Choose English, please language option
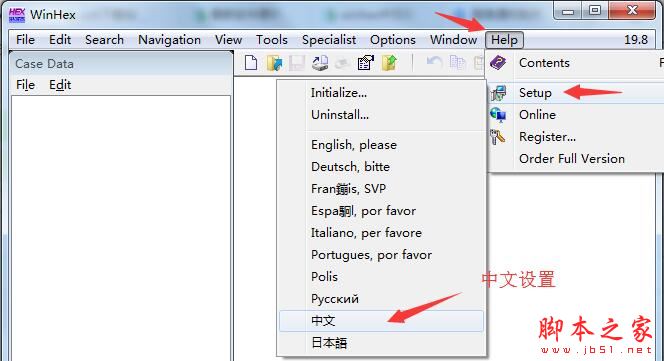Image resolution: width=664 pixels, height=361 pixels. click(x=381, y=145)
